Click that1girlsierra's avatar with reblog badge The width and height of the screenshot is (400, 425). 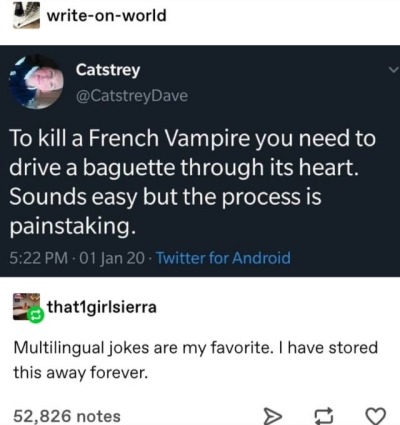click(26, 307)
